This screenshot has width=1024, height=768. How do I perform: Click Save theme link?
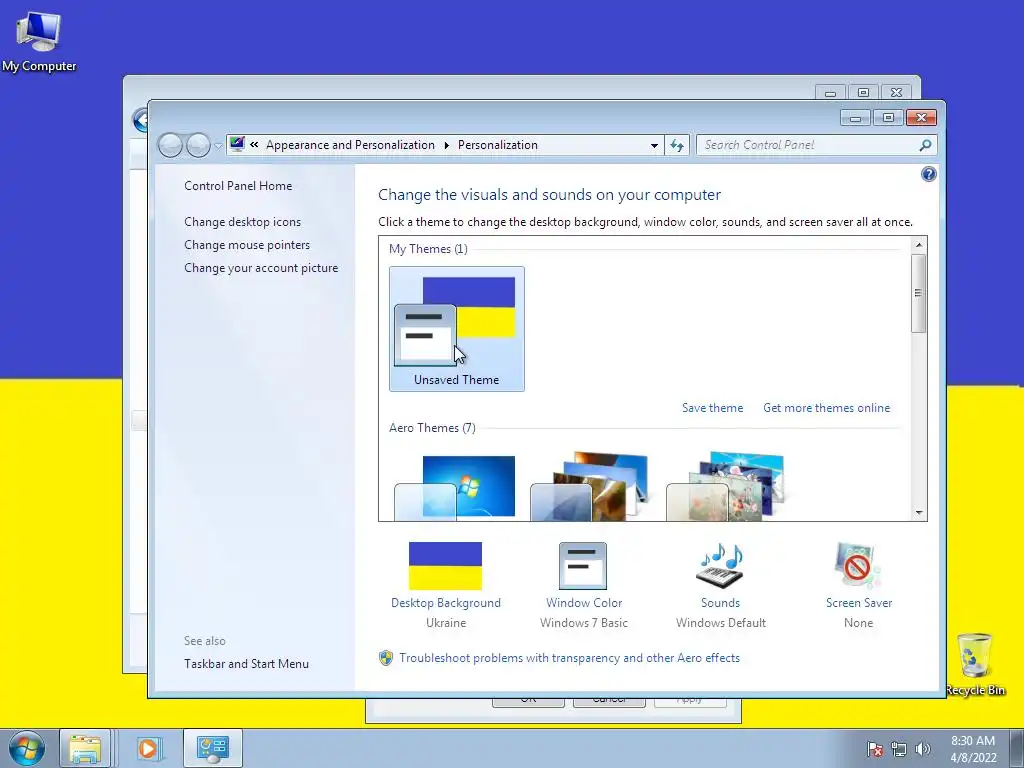(x=712, y=408)
